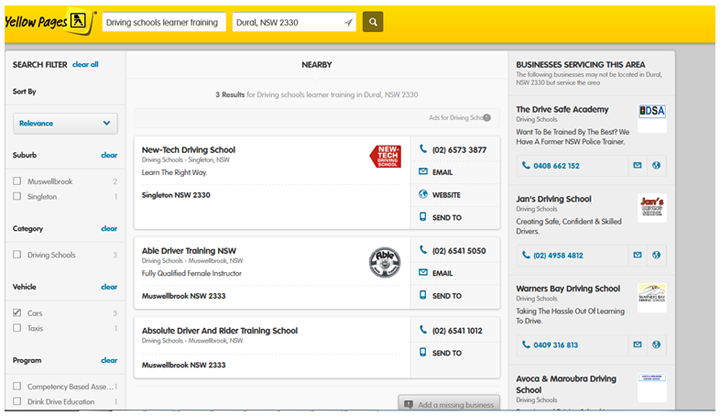Click the New-Tech Driving School logo
The image size is (720, 416).
point(385,156)
